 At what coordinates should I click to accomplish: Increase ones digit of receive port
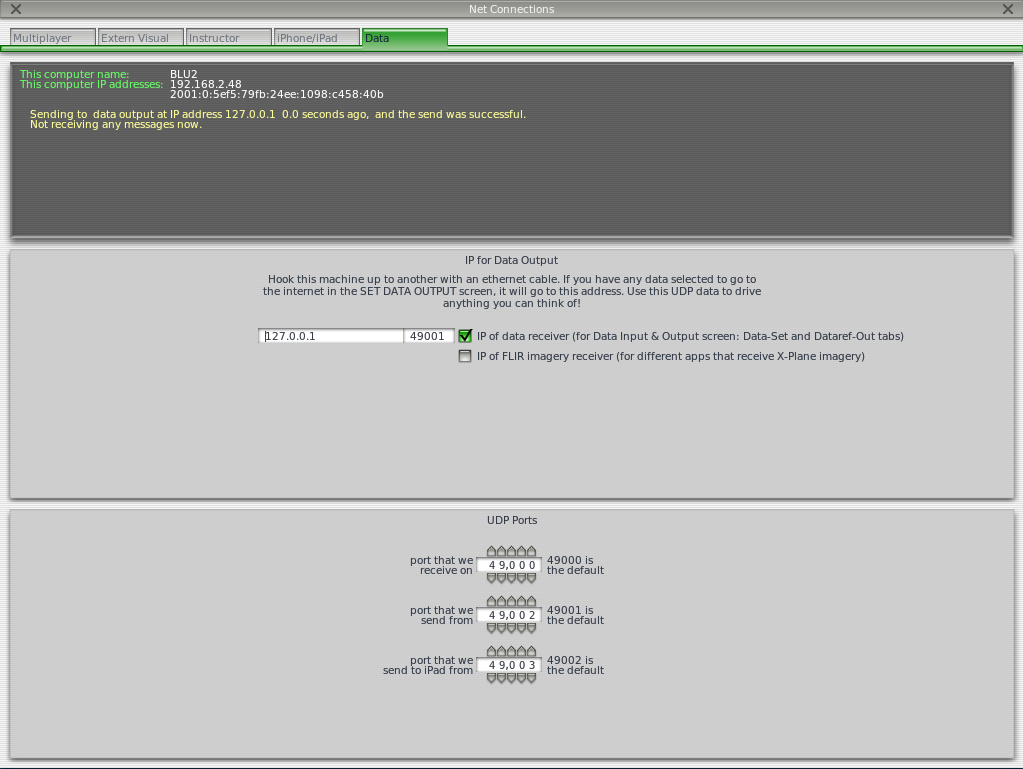pyautogui.click(x=531, y=552)
